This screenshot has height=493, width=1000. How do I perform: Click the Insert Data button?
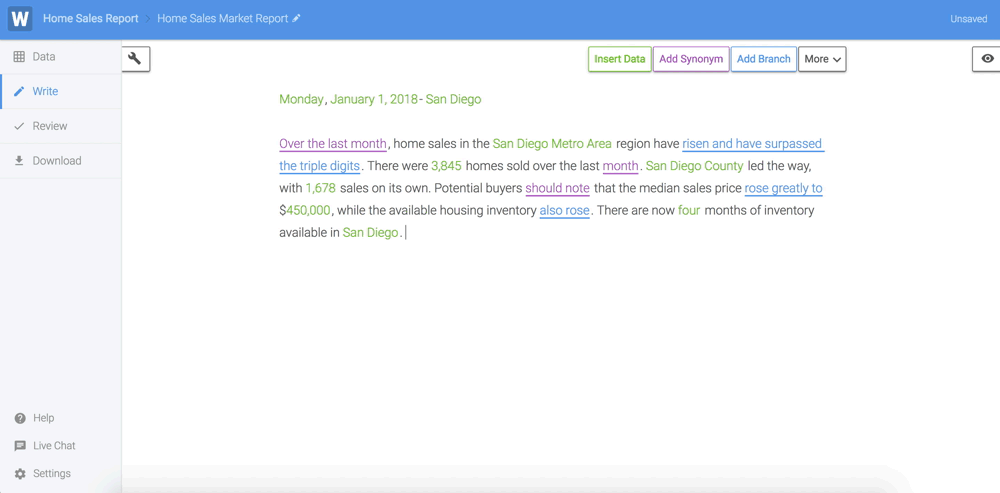click(620, 59)
